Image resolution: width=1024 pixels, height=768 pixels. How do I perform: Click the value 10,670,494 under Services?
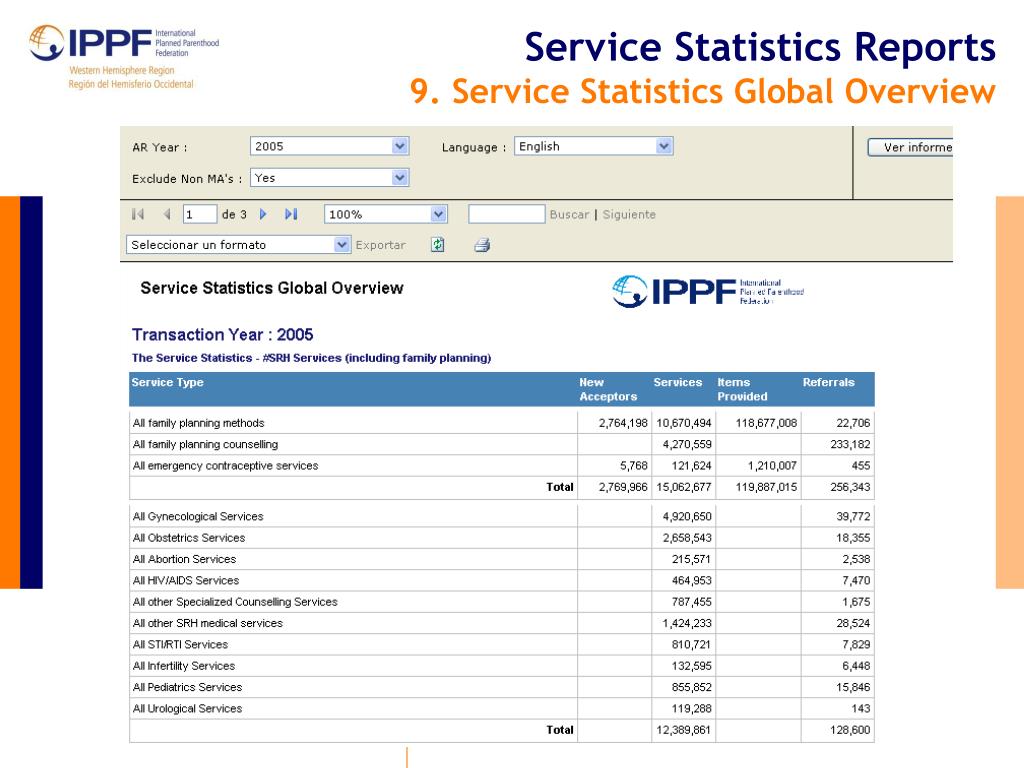(684, 423)
